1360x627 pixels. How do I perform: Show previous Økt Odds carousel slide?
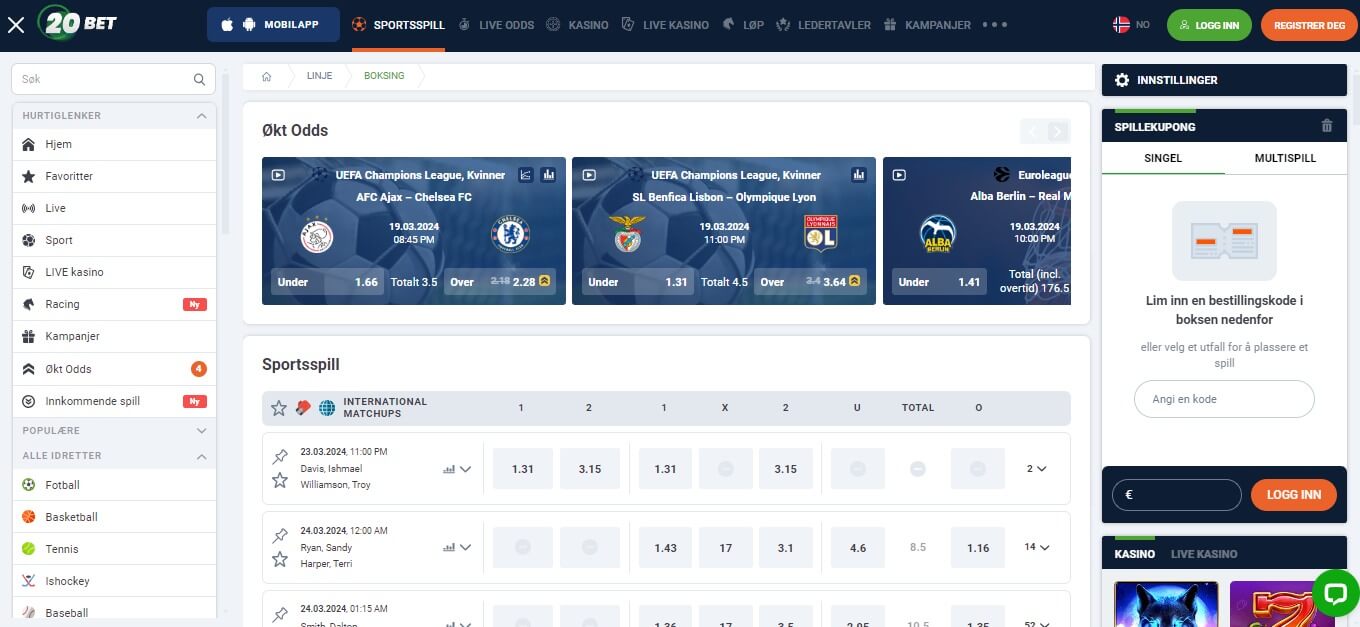pyautogui.click(x=1032, y=131)
